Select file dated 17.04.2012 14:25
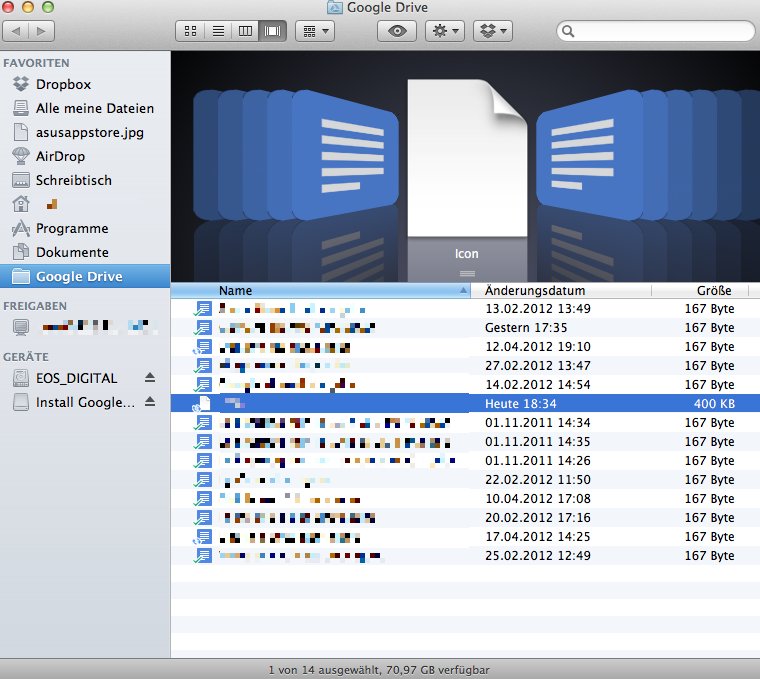 465,537
